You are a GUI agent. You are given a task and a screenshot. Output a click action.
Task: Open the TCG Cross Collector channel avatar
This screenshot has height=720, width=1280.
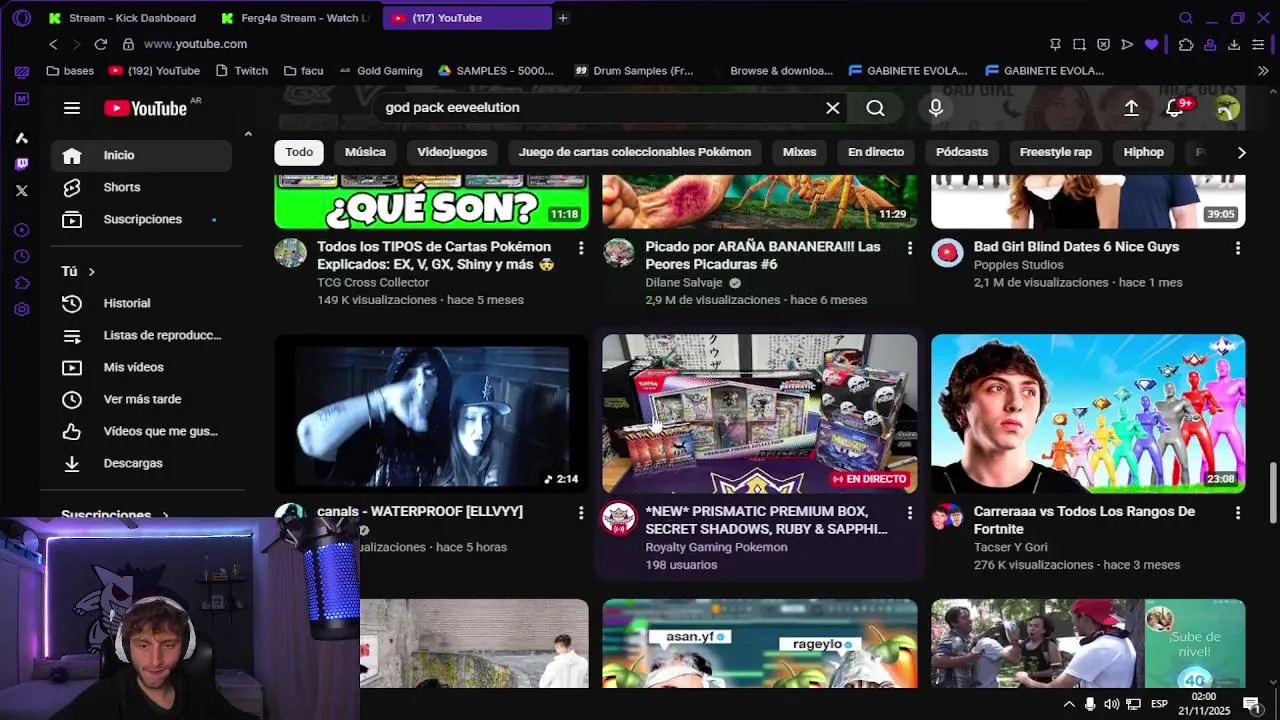click(x=291, y=253)
